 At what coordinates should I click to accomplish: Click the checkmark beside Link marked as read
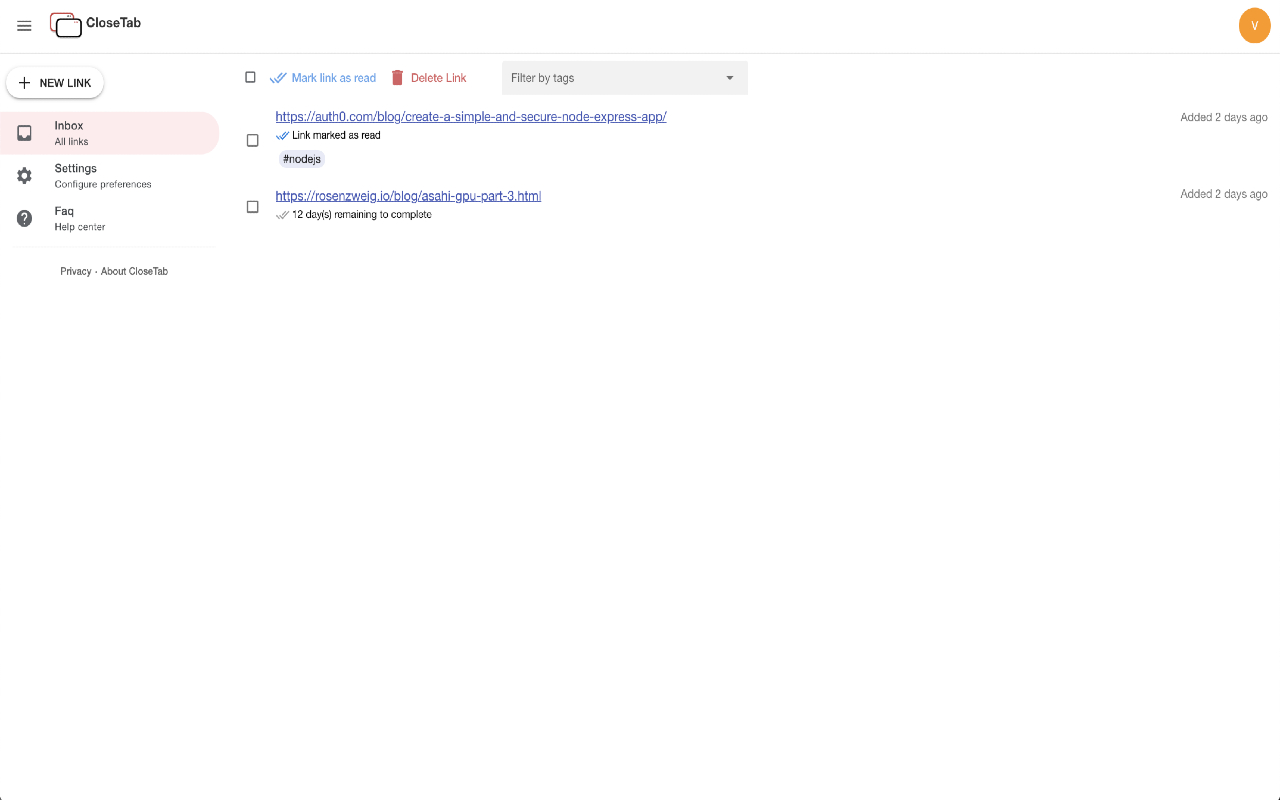pyautogui.click(x=283, y=135)
